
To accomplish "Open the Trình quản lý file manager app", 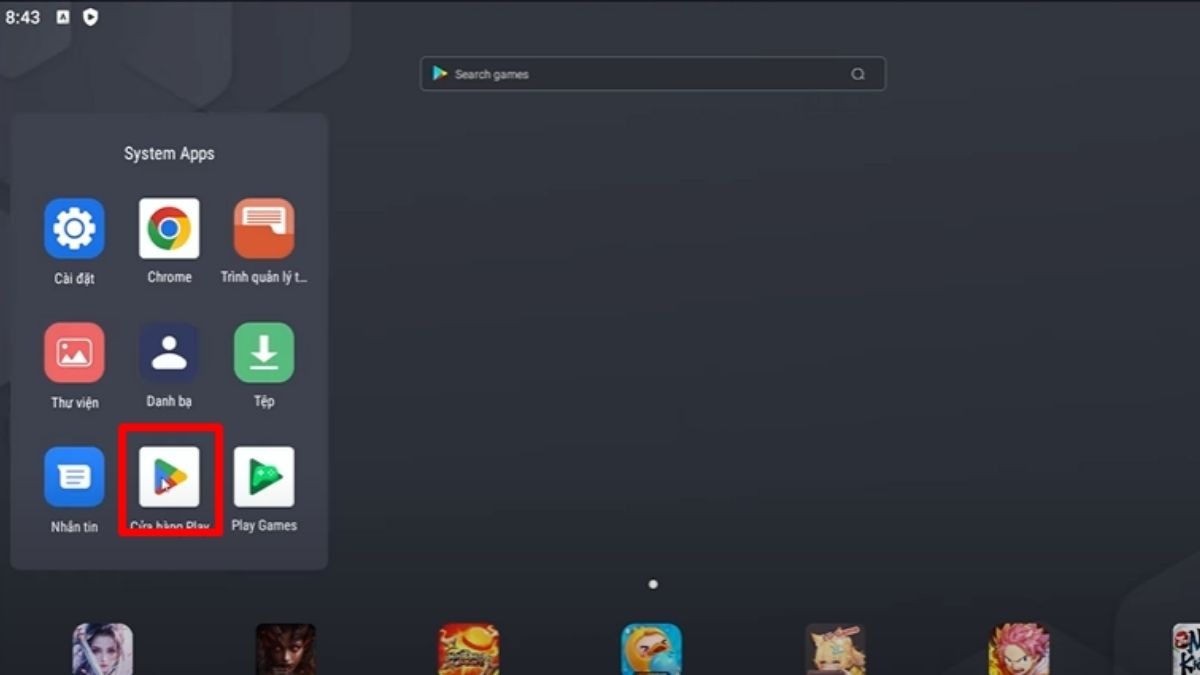I will (x=264, y=229).
